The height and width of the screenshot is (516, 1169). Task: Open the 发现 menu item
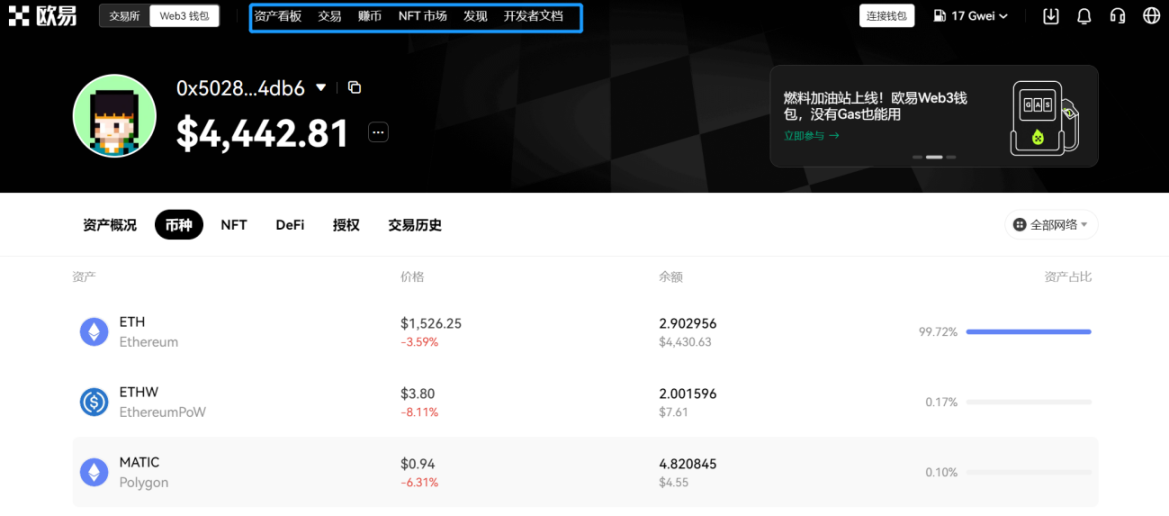point(475,16)
